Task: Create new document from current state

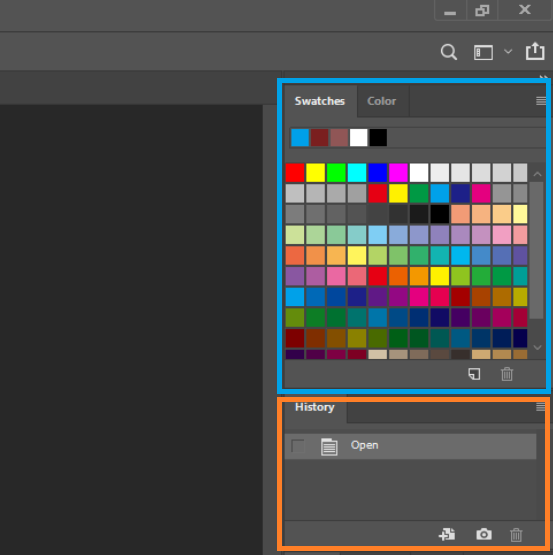Action: point(447,534)
